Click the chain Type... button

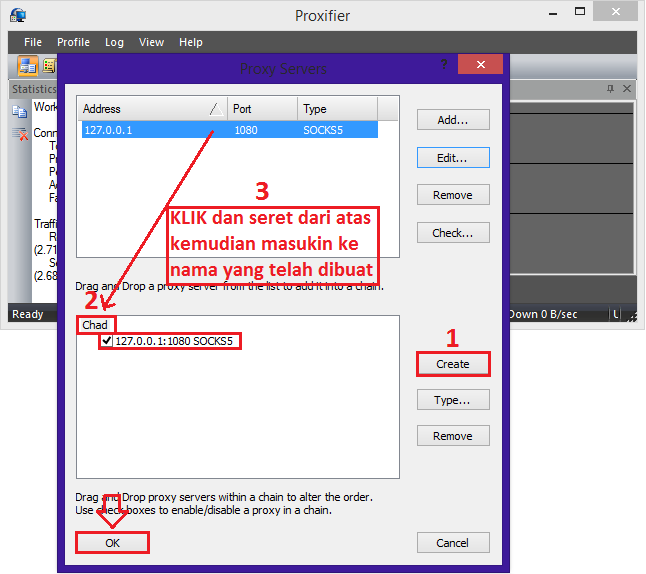tap(453, 400)
